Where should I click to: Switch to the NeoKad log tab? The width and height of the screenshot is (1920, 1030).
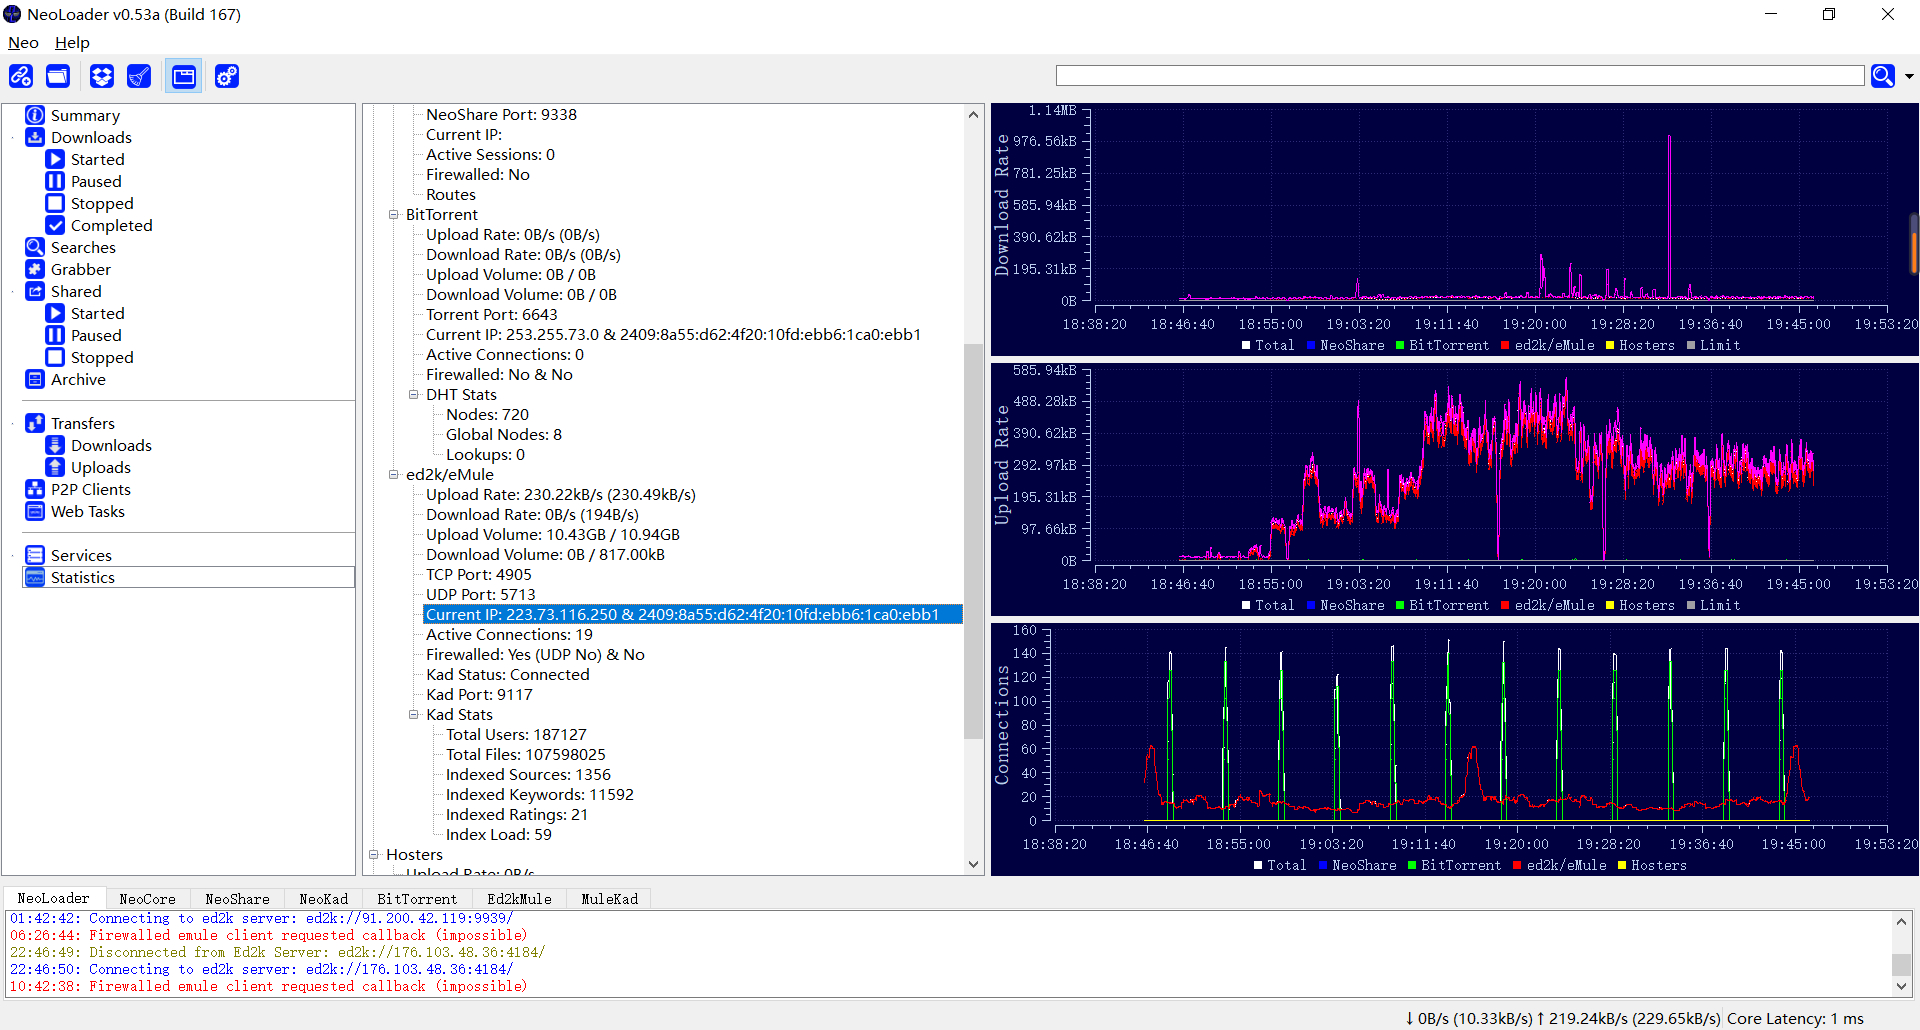click(x=323, y=898)
